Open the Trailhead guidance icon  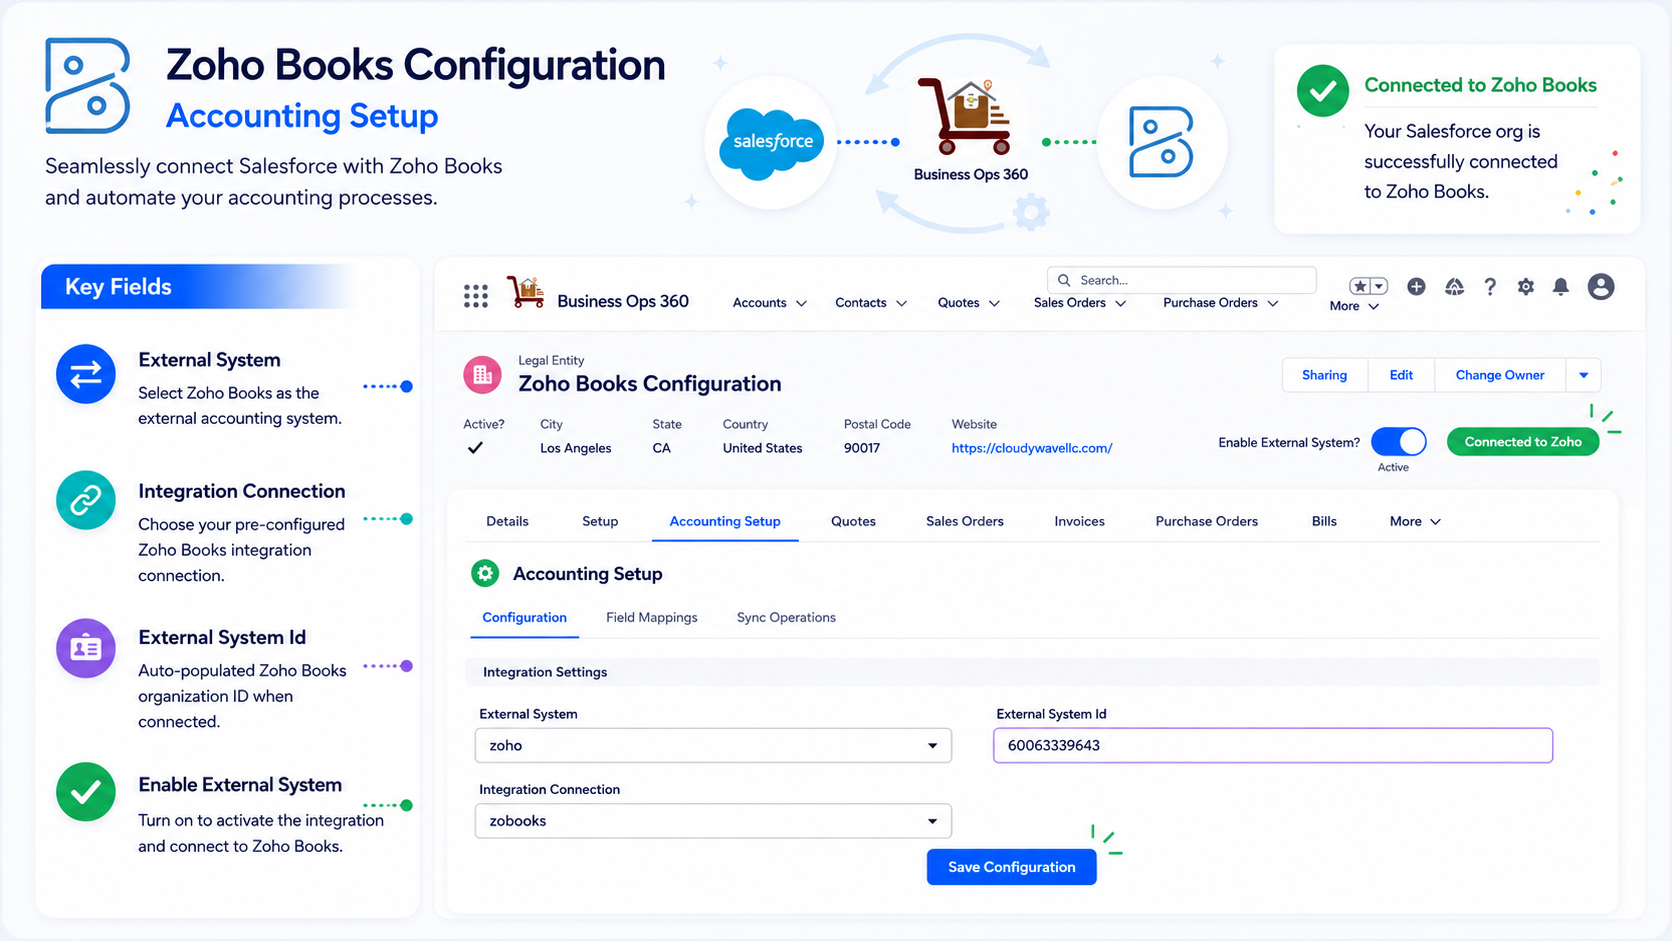(x=1454, y=287)
